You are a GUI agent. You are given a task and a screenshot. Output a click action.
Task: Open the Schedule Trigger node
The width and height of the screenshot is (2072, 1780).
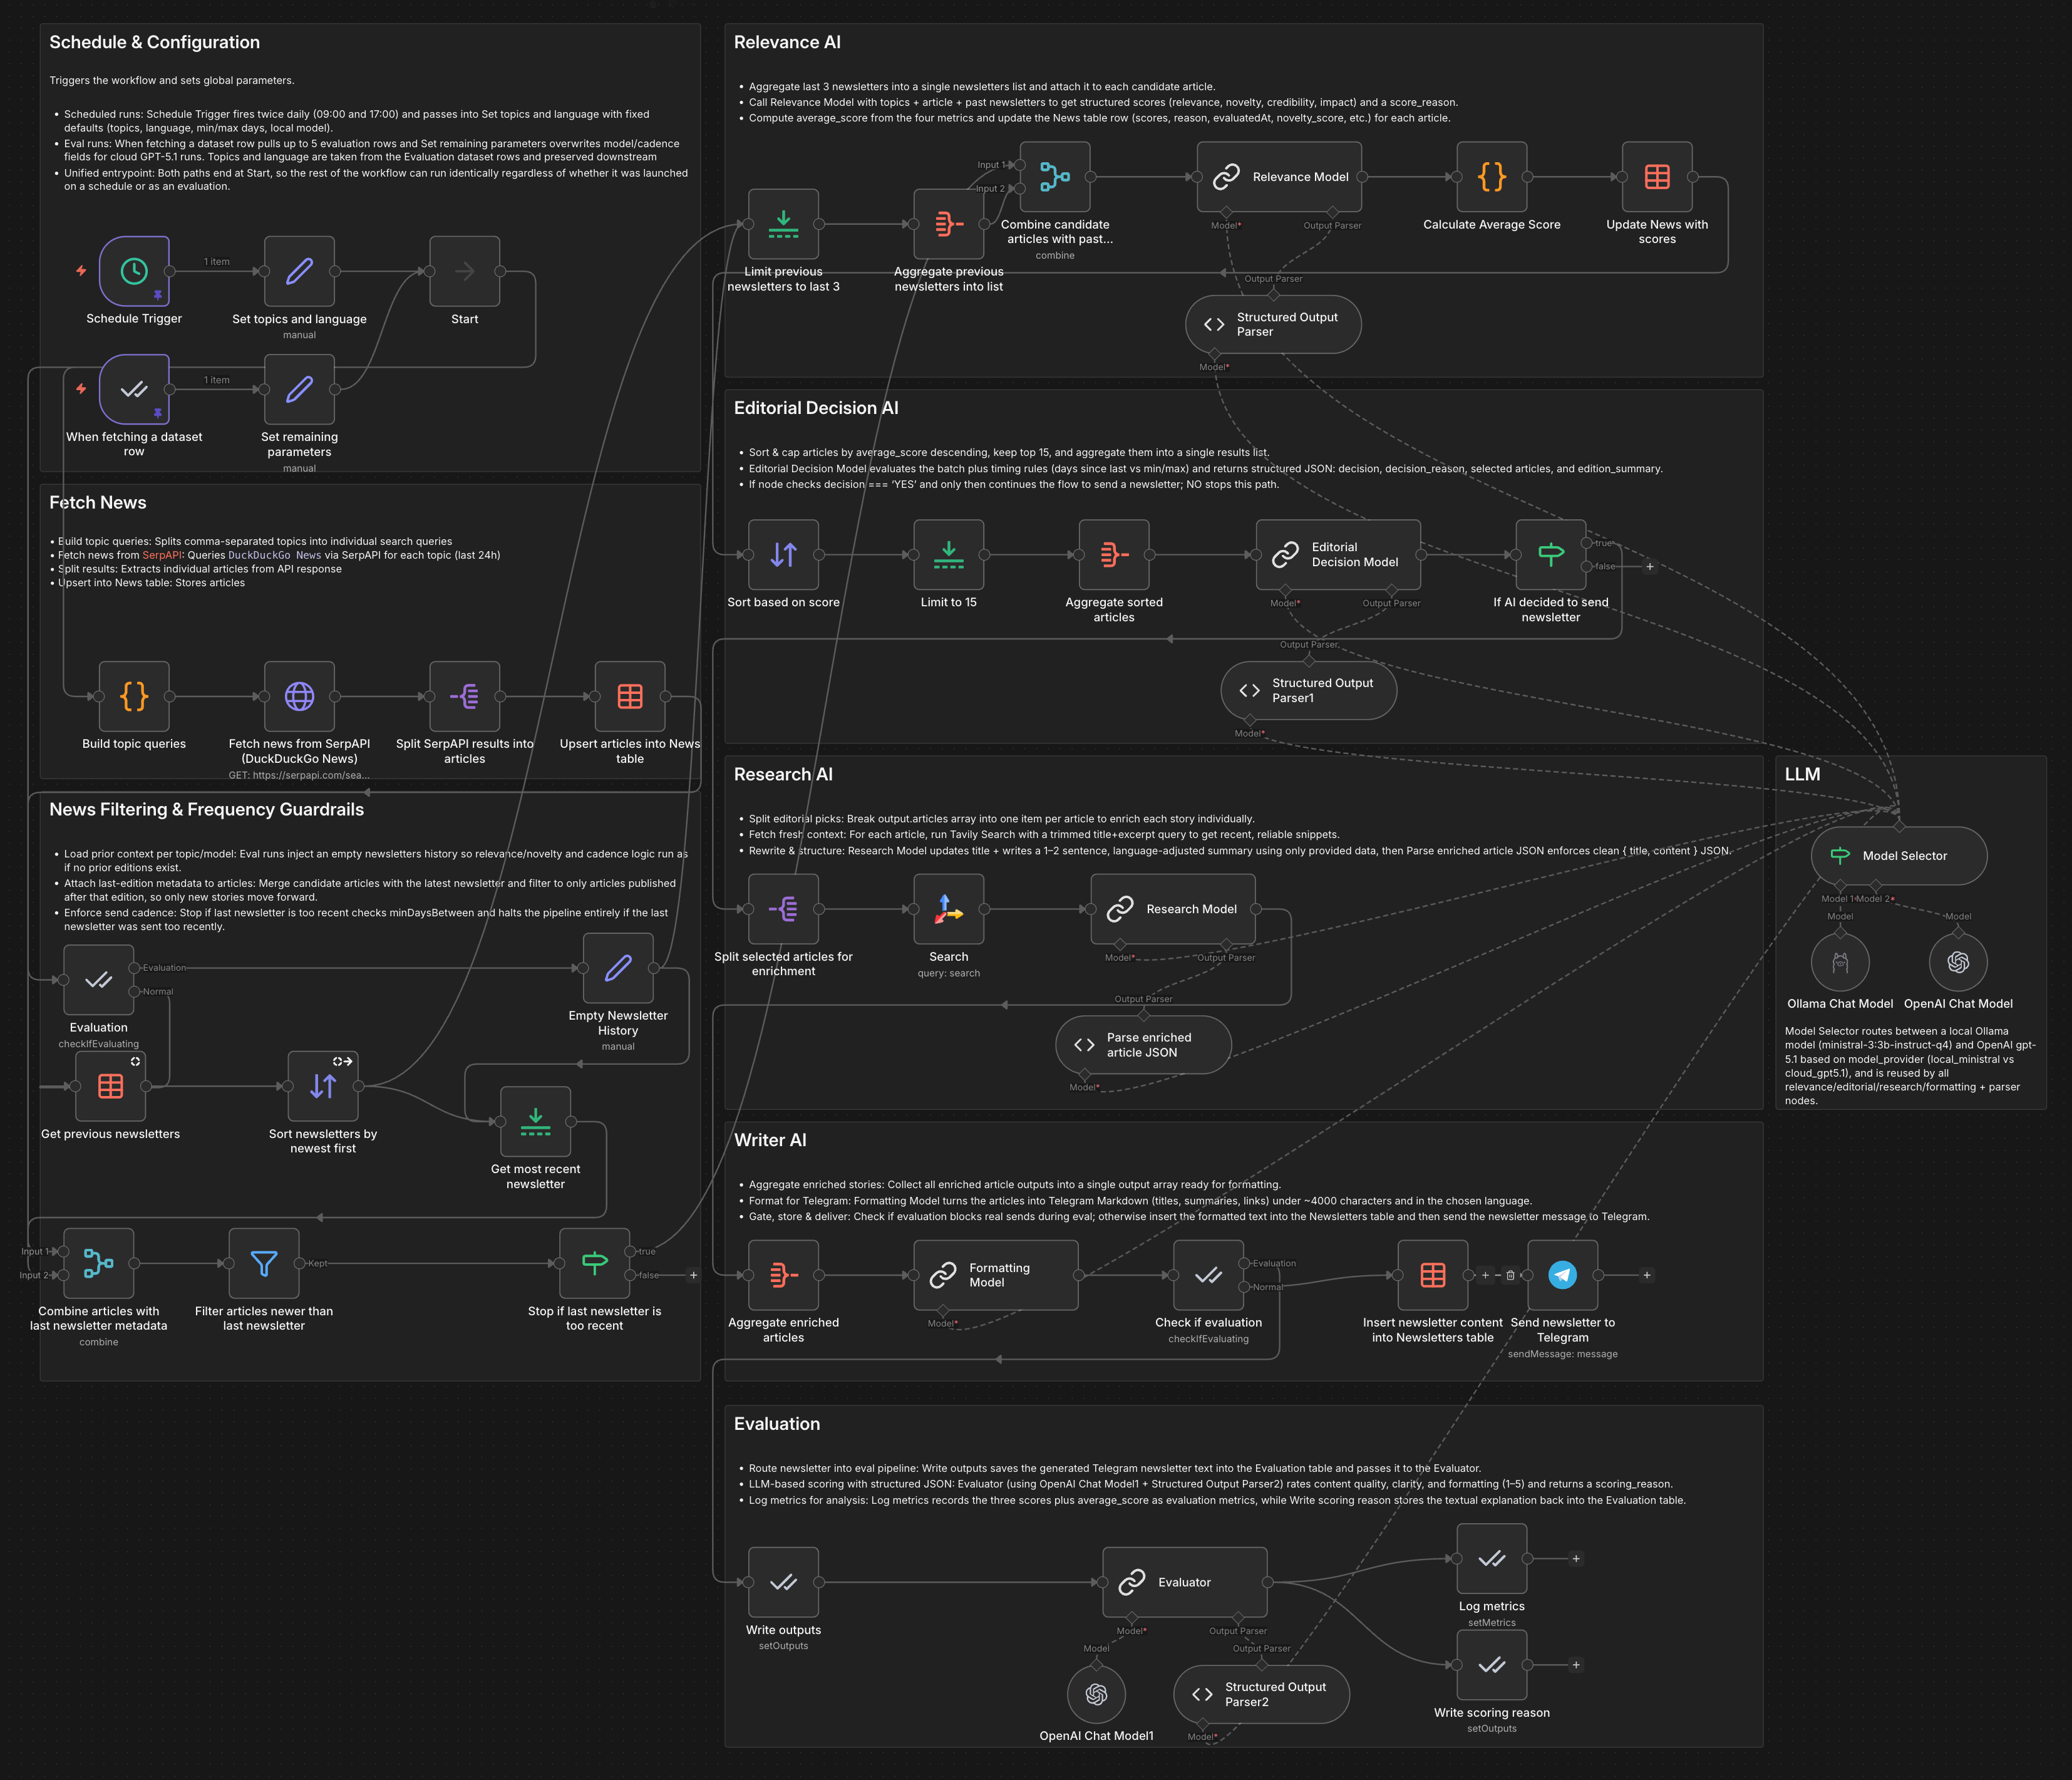pyautogui.click(x=134, y=272)
